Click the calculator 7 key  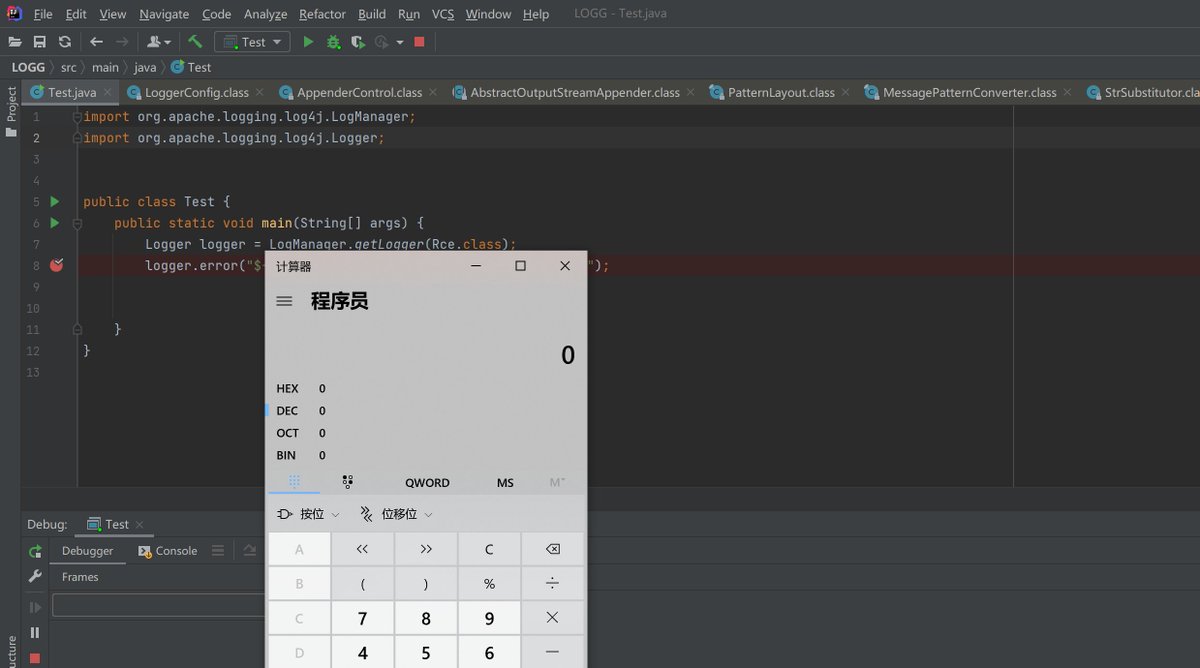pyautogui.click(x=362, y=619)
